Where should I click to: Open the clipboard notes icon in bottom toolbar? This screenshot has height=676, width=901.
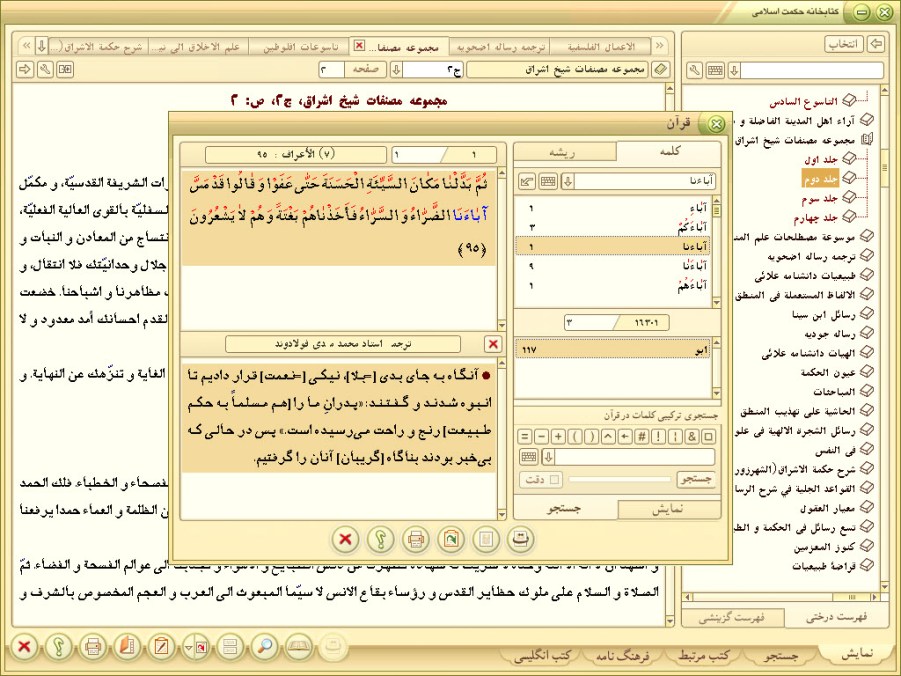(161, 647)
